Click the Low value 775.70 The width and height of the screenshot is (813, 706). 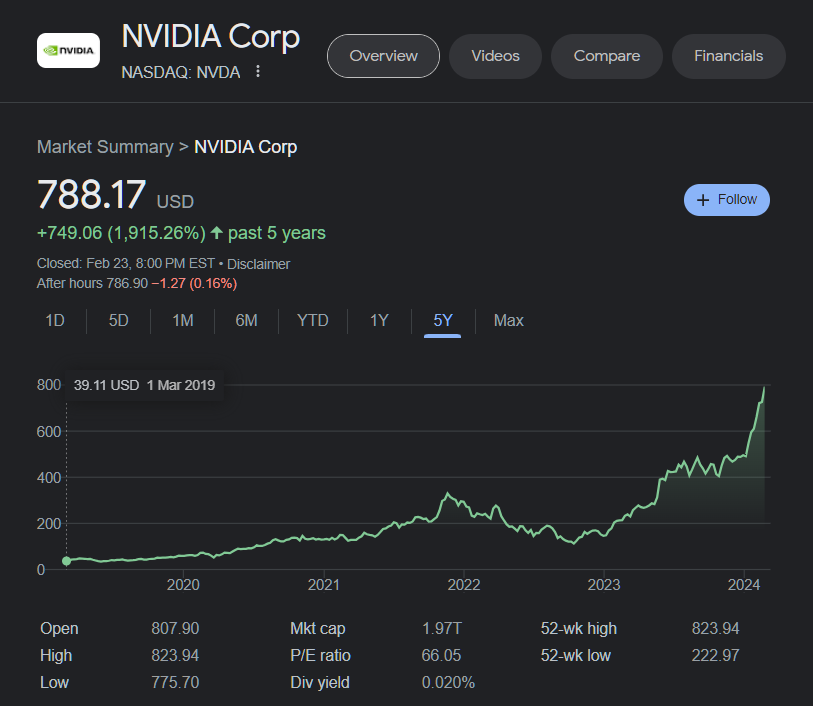point(175,682)
